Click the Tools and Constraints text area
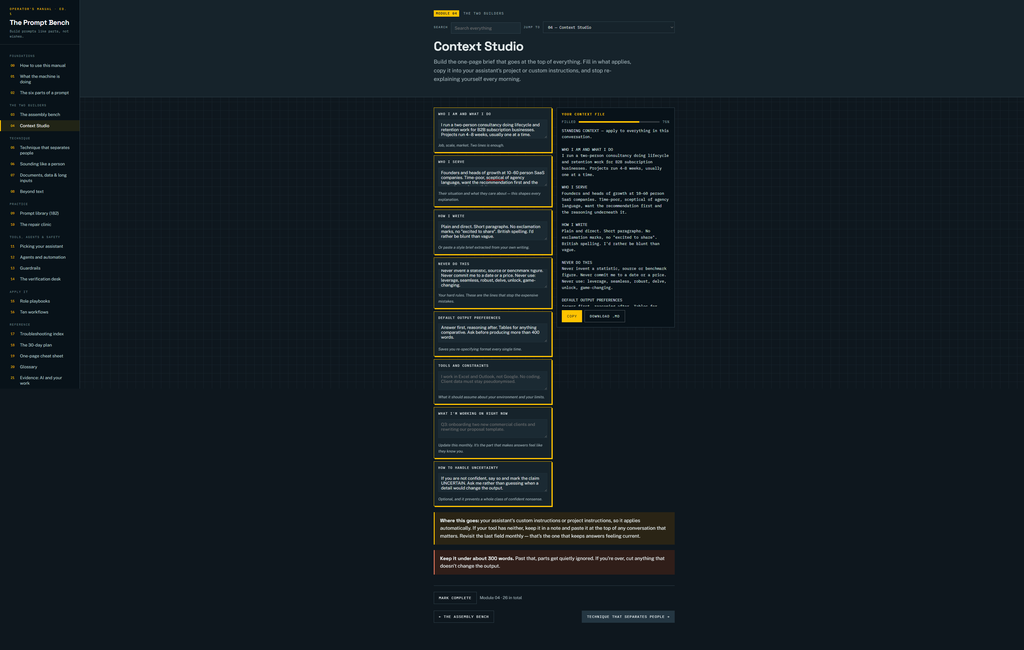The height and width of the screenshot is (650, 1024). [x=492, y=382]
